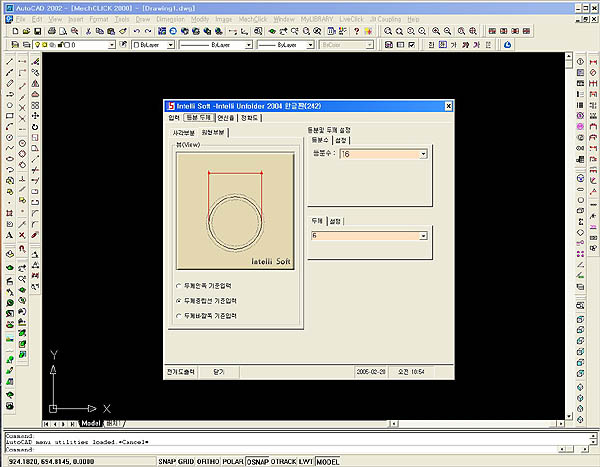Open the MyLIBRARY menu

tap(317, 19)
